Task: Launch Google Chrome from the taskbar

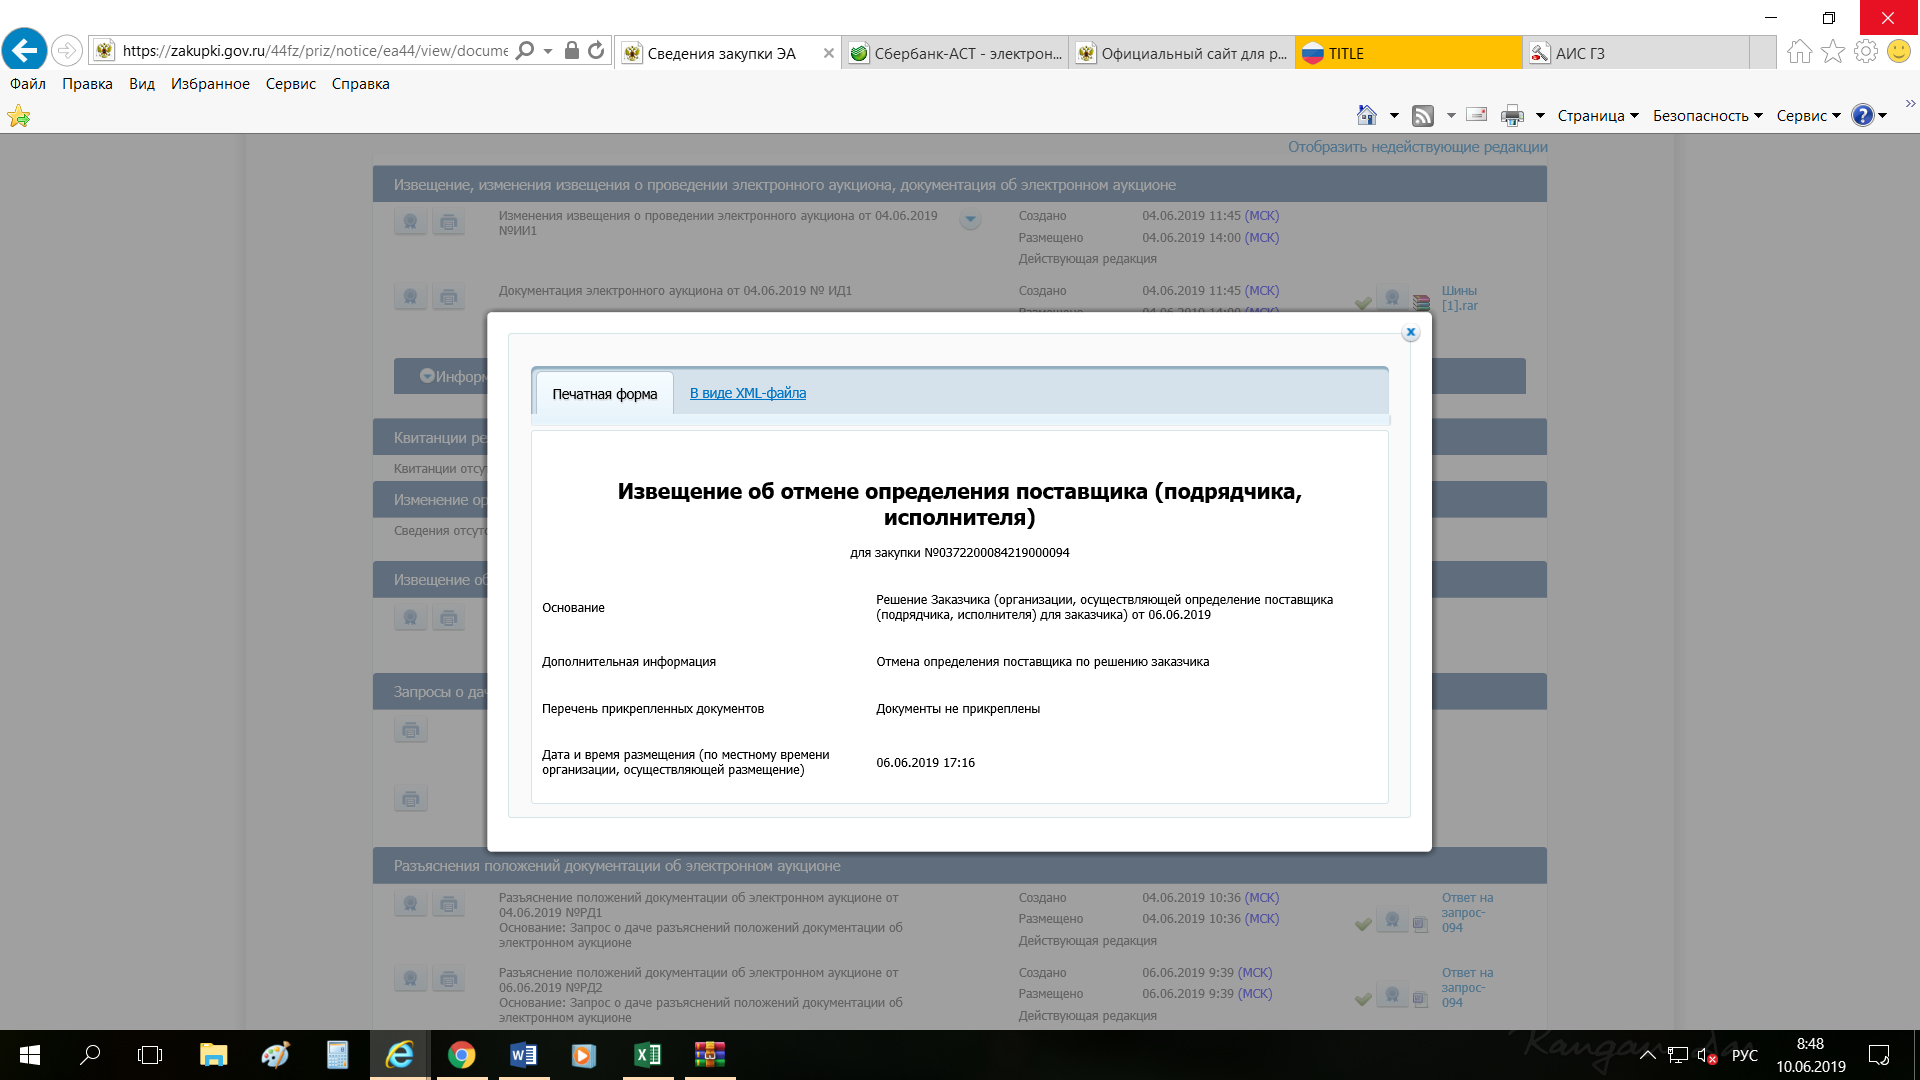Action: pyautogui.click(x=461, y=1055)
